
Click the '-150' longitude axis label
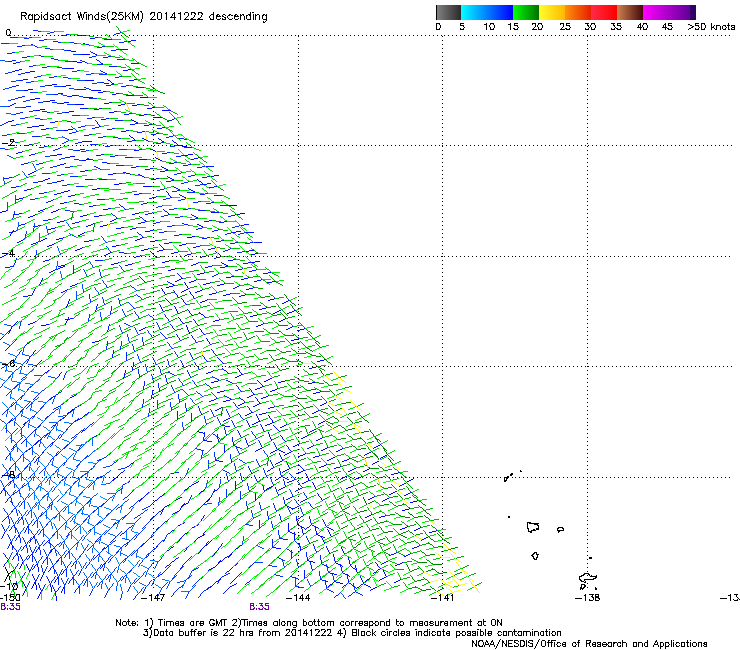tap(9, 596)
